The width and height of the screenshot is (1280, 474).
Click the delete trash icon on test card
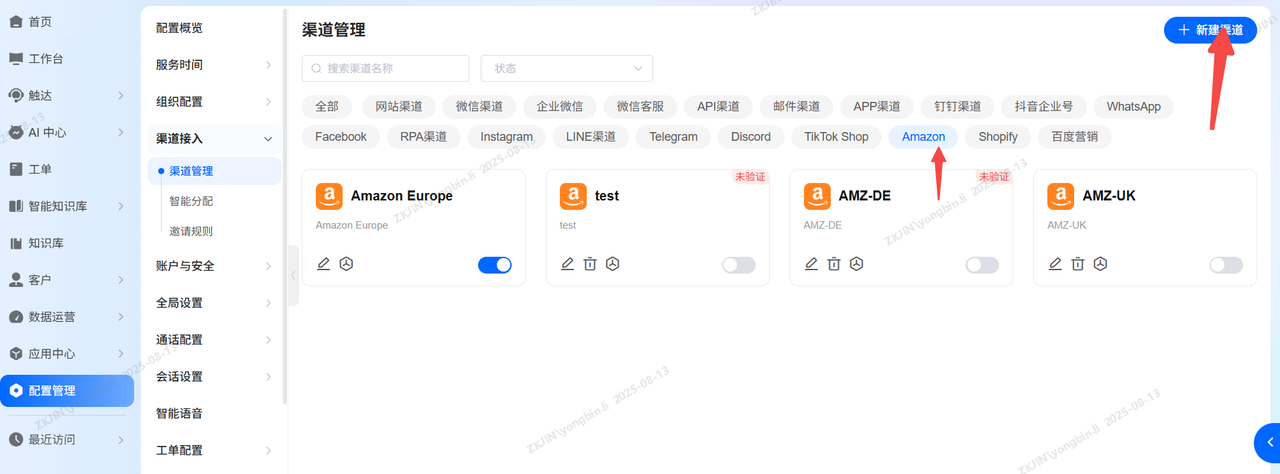click(590, 264)
